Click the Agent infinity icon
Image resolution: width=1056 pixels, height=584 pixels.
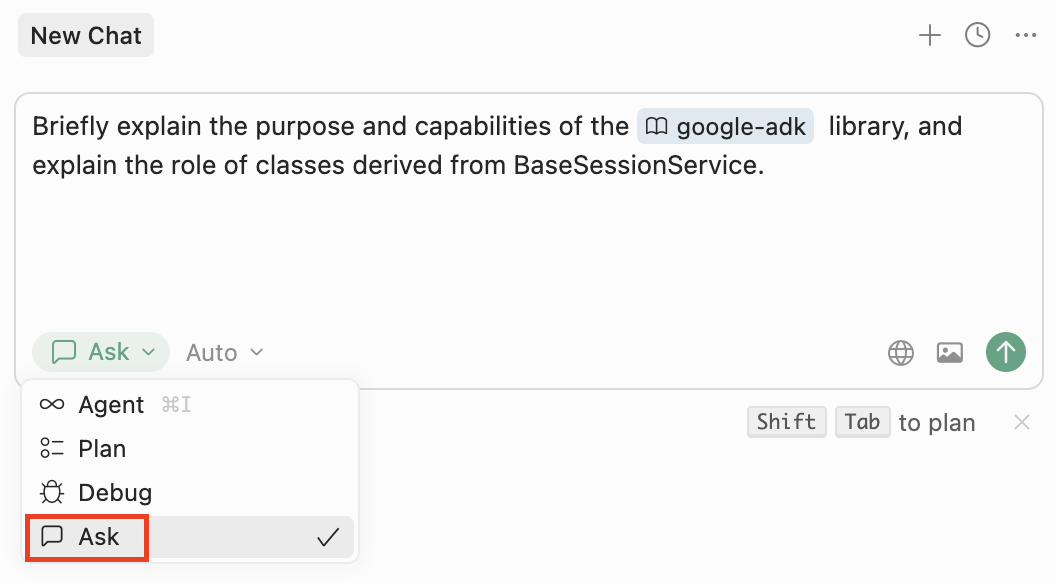click(x=52, y=404)
